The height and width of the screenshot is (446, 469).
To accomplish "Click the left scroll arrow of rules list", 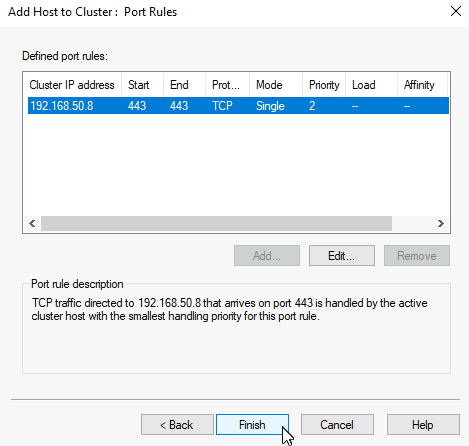I will pos(32,223).
